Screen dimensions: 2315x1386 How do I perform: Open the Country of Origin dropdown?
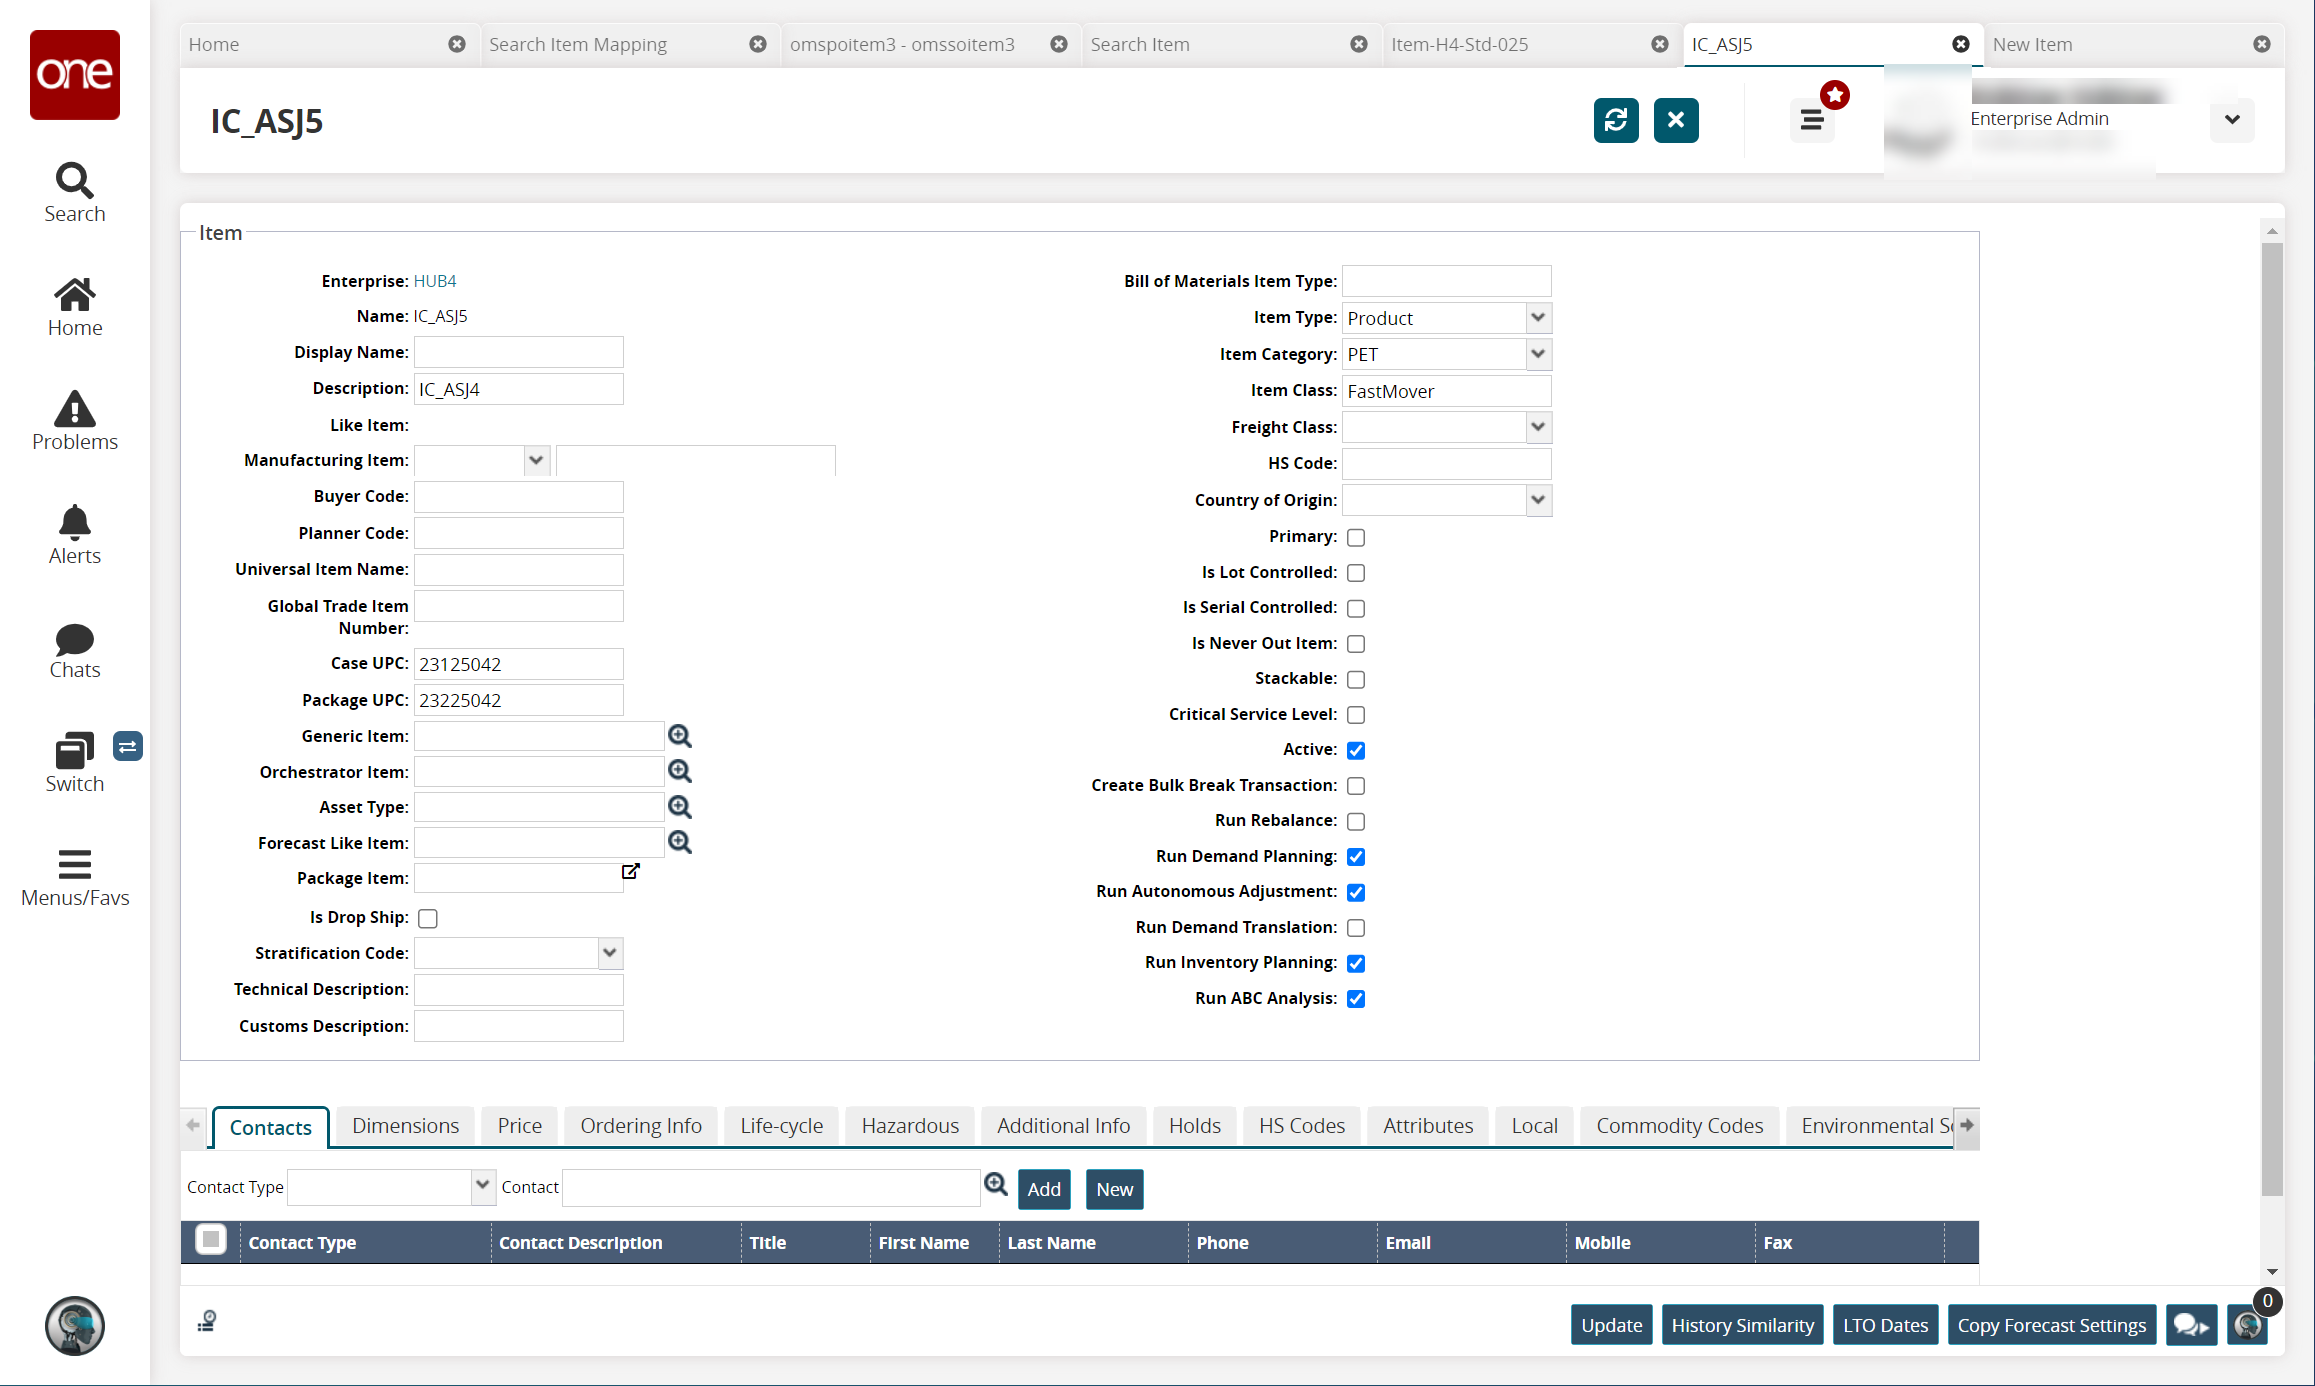point(1538,500)
